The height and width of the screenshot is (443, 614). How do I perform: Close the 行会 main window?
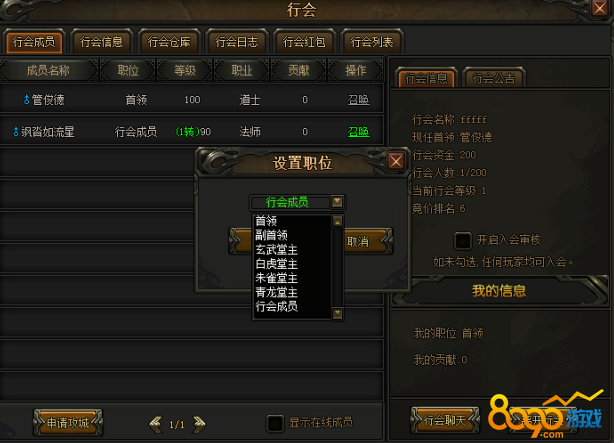click(600, 8)
